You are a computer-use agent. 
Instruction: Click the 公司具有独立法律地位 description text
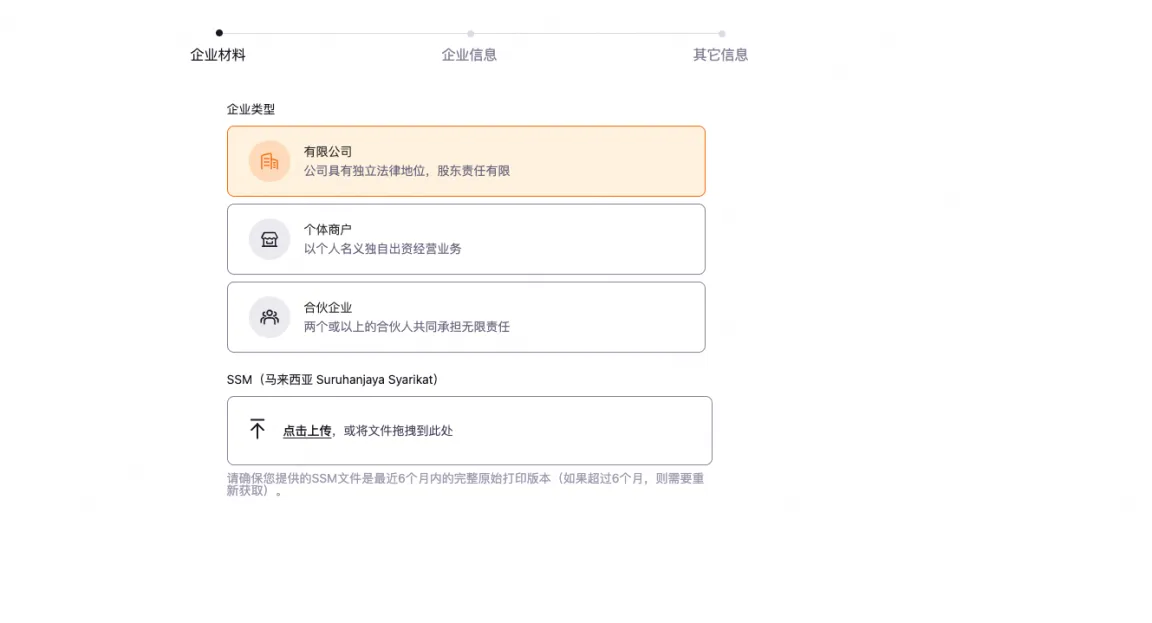pos(407,171)
